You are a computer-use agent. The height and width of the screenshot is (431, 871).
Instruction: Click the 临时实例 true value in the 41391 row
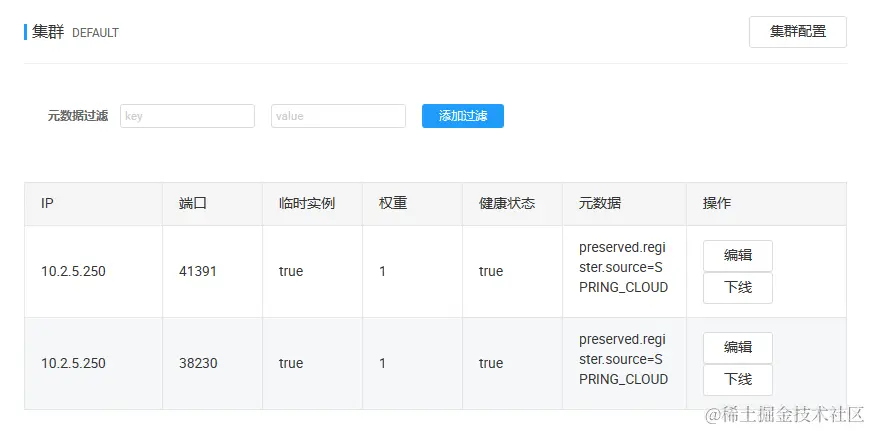tap(291, 272)
